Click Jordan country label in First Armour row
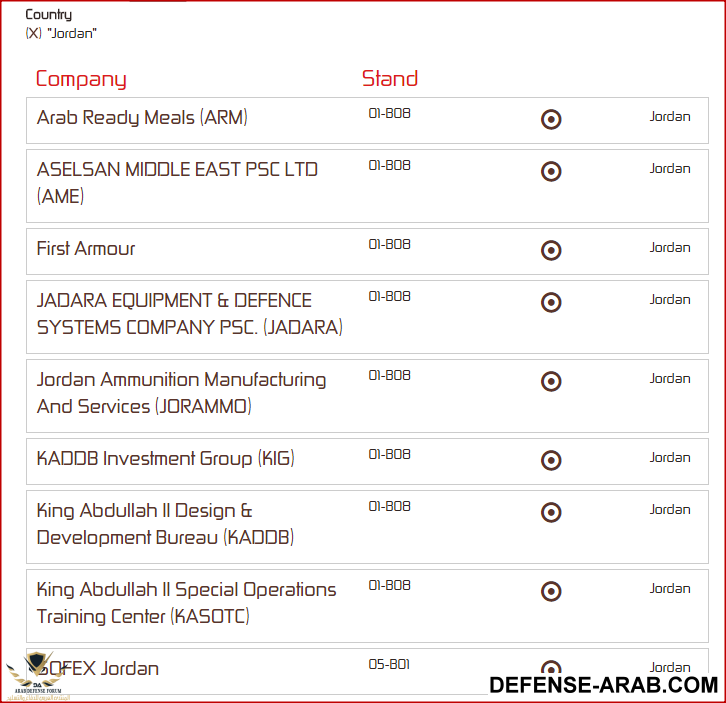726x703 pixels. click(x=670, y=248)
